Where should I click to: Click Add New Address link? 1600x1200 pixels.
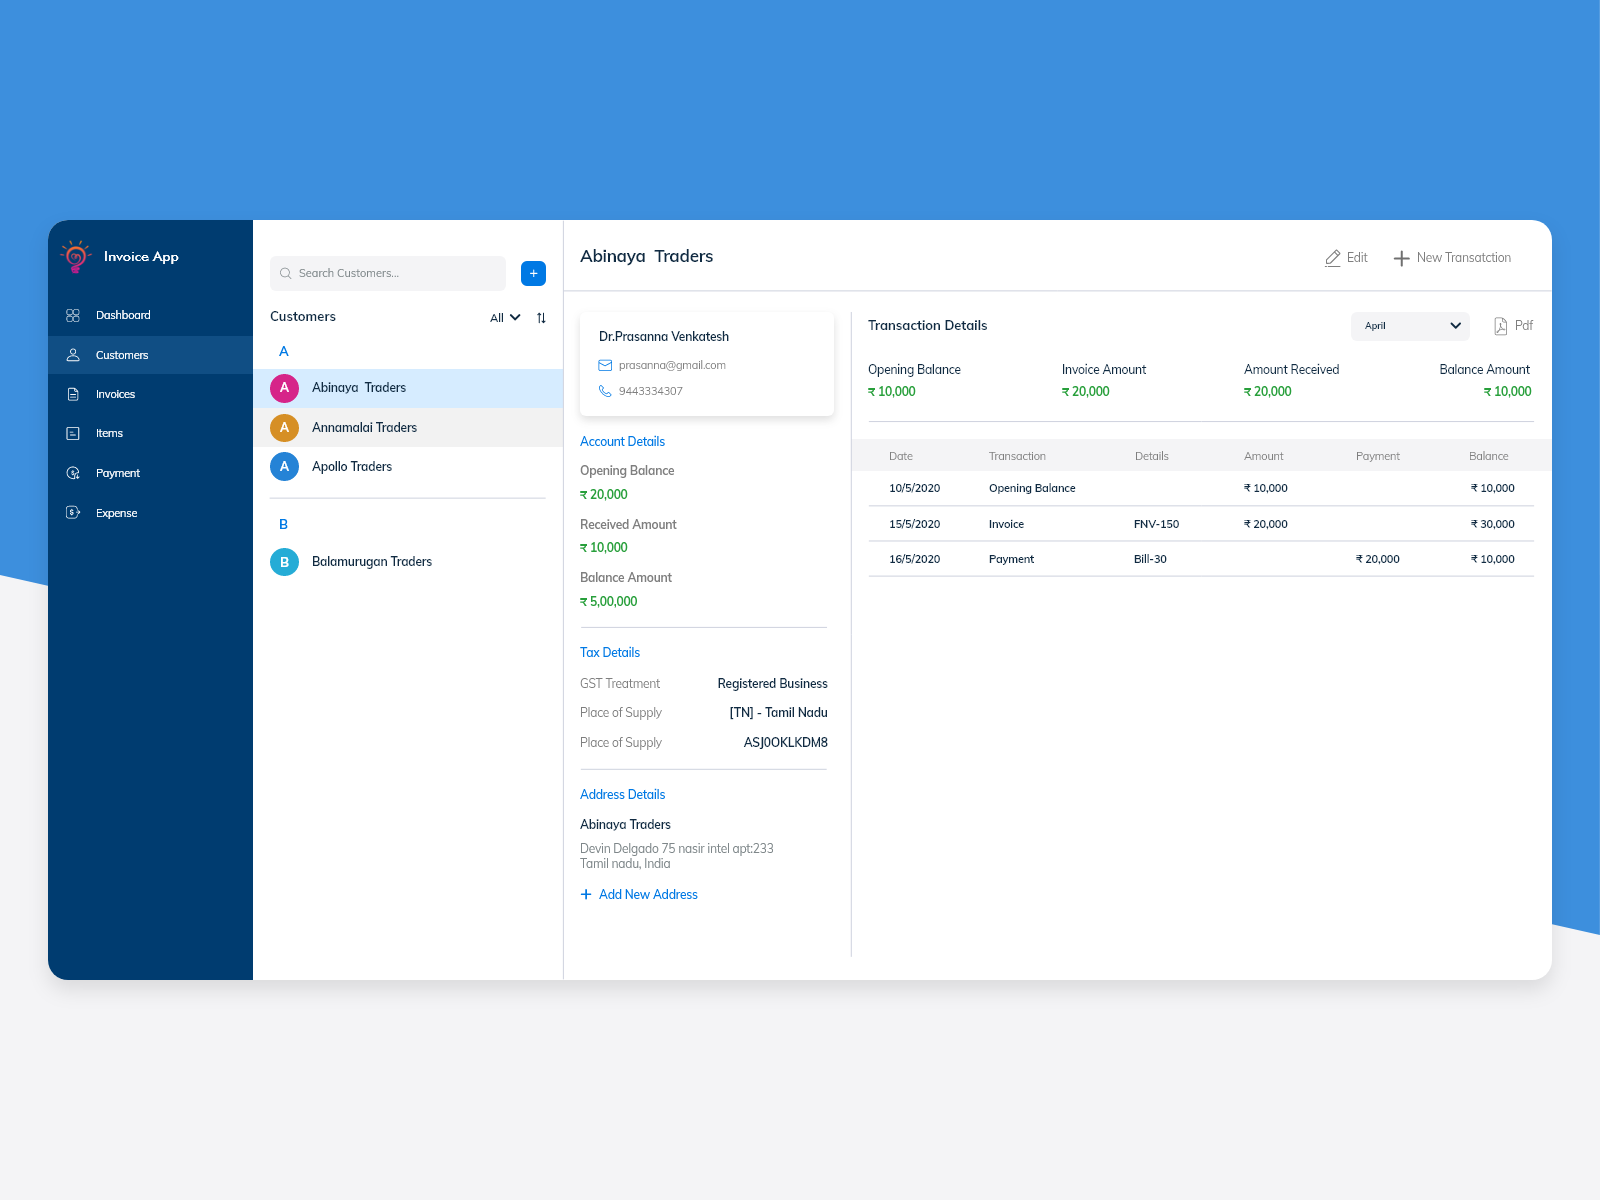click(x=638, y=894)
